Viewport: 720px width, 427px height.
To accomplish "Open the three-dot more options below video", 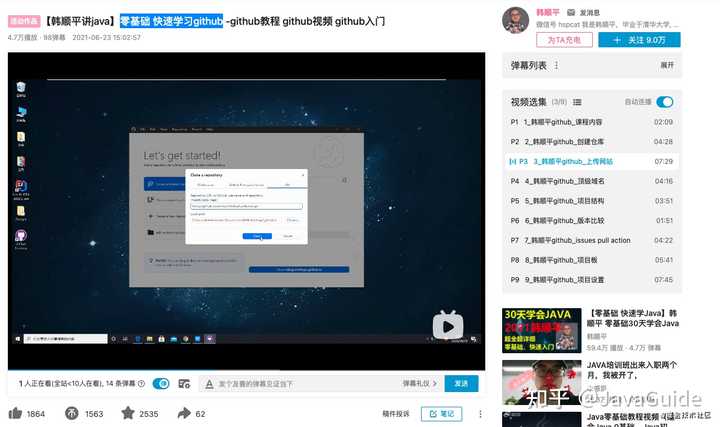I will point(480,414).
